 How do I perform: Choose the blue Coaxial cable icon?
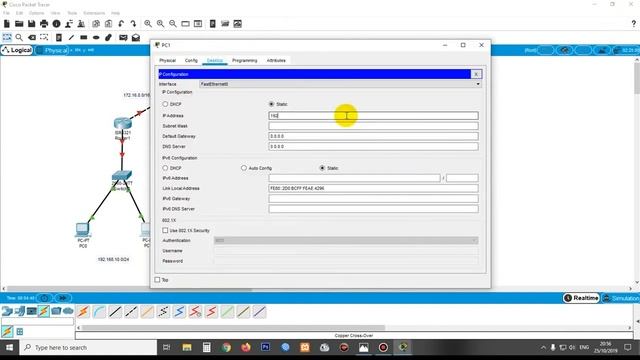click(x=179, y=312)
